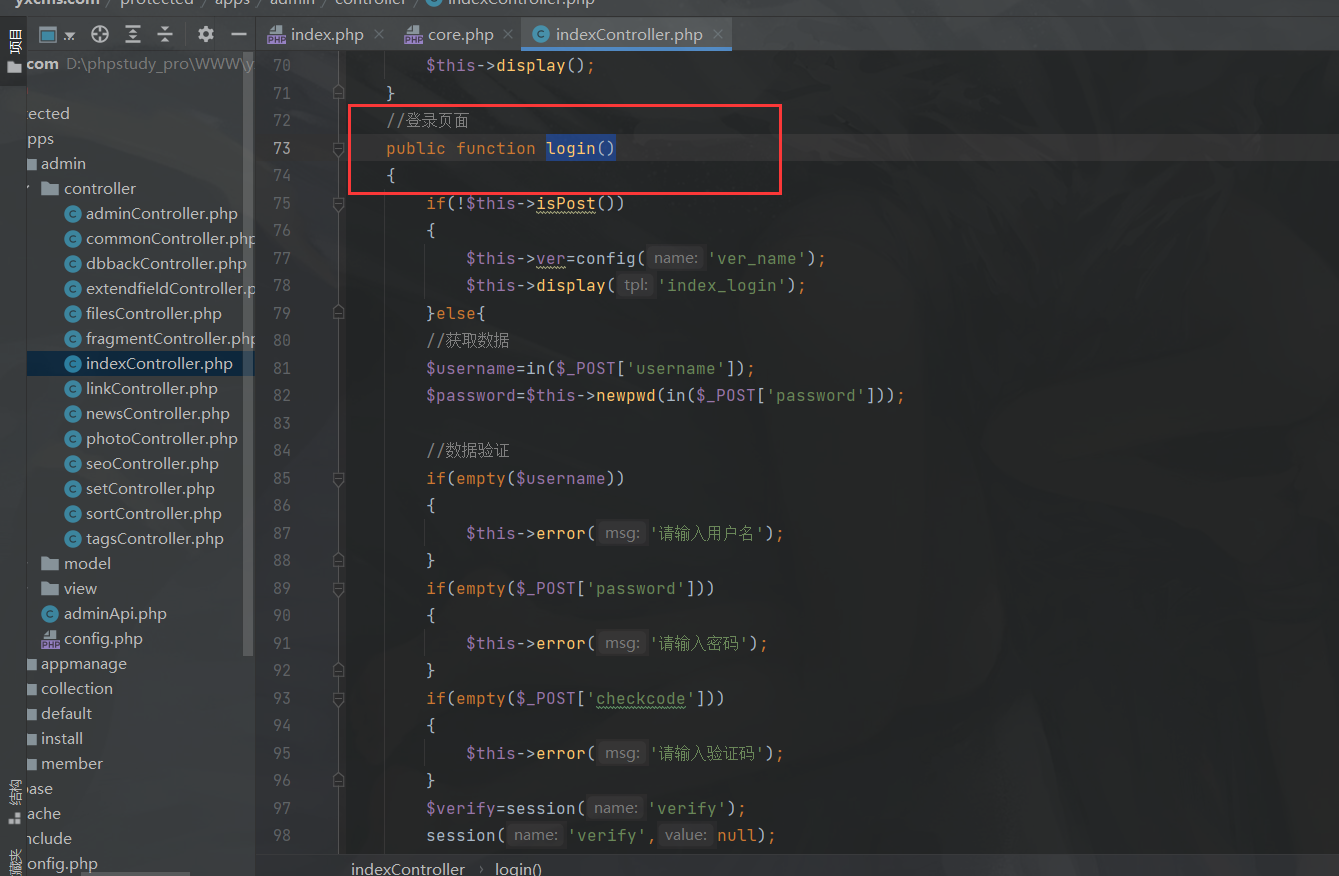
Task: Click the newpwd method call on line 82
Action: tap(626, 395)
